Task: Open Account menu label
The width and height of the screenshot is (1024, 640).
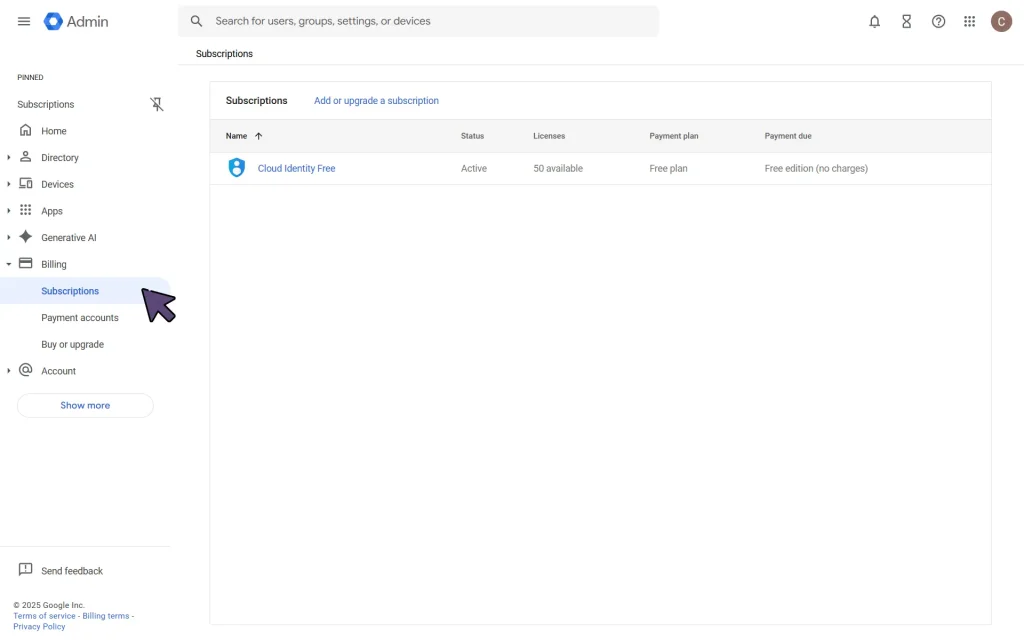Action: coord(58,371)
